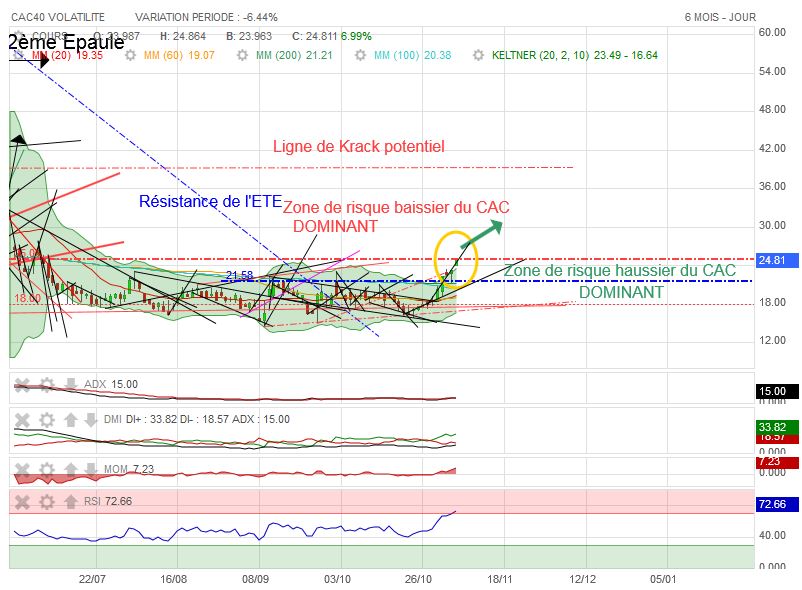Viewport: 802px width, 590px height.
Task: Click the MOM 7.23 label
Action: 129,469
